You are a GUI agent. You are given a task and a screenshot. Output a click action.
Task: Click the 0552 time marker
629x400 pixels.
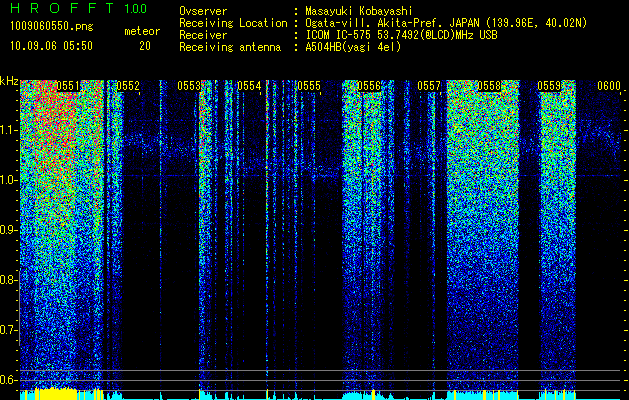[x=128, y=86]
